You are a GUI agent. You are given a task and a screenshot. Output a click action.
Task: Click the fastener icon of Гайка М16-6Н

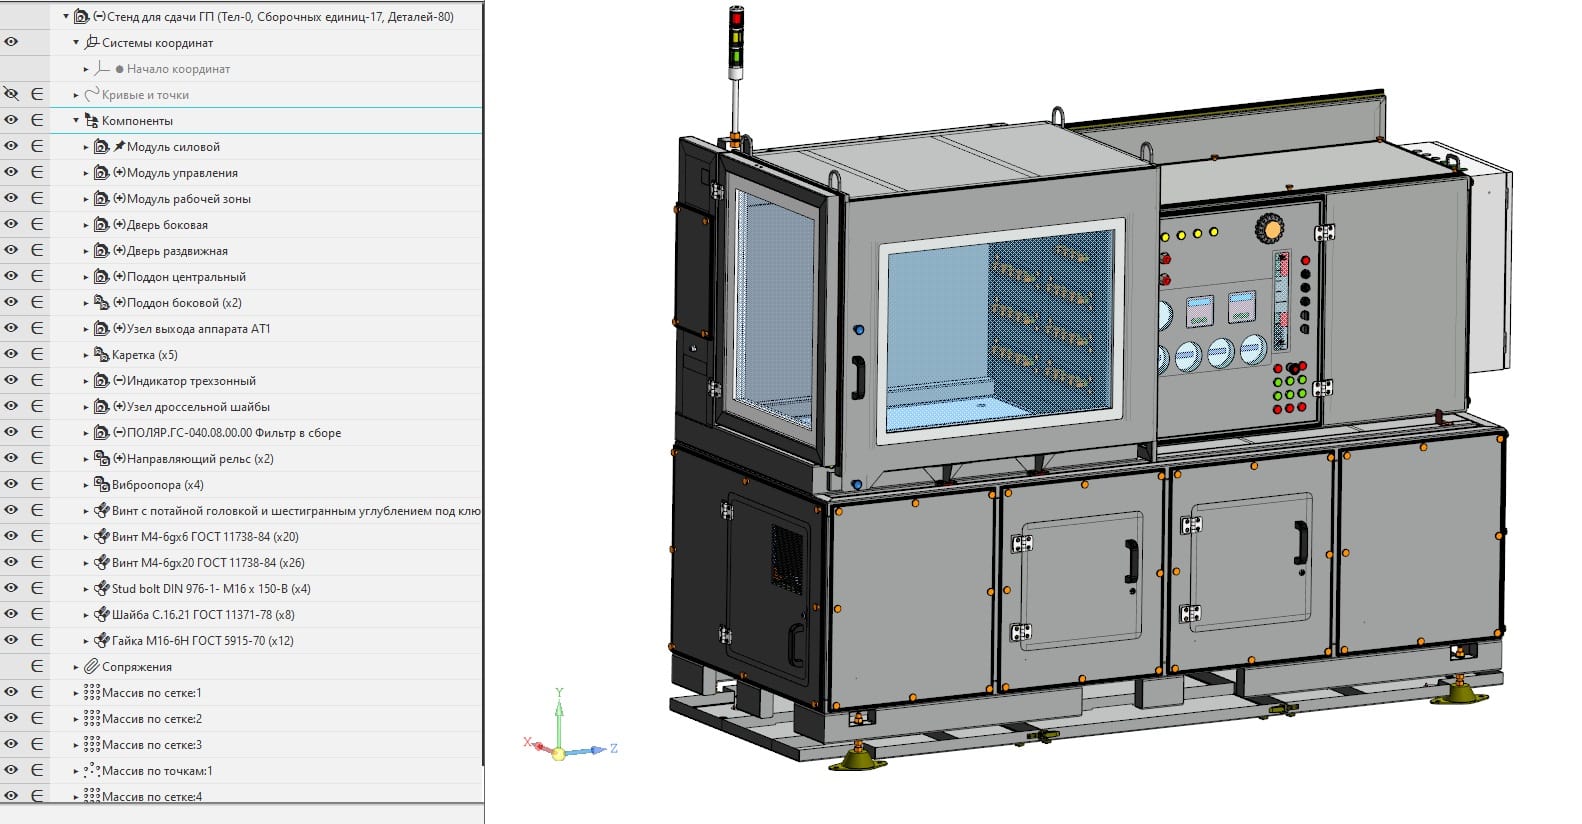click(x=101, y=641)
